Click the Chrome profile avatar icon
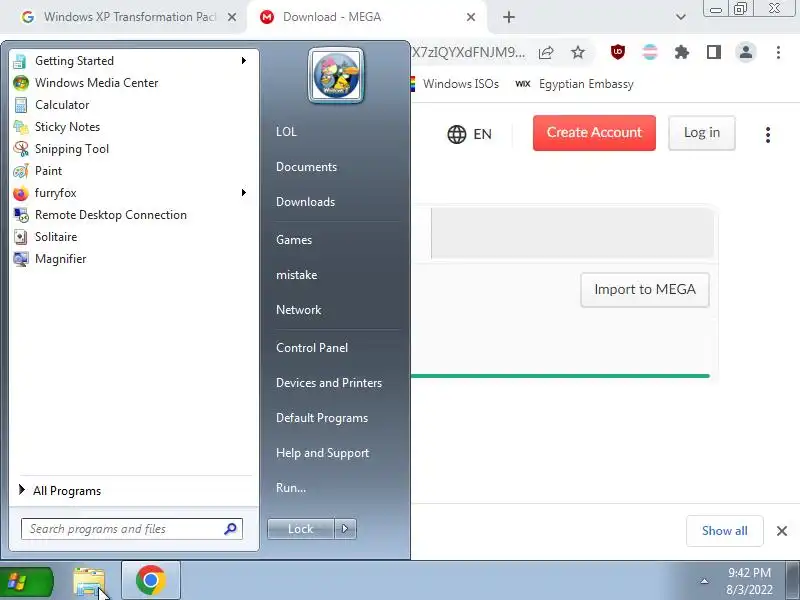Viewport: 800px width, 600px height. pos(745,52)
